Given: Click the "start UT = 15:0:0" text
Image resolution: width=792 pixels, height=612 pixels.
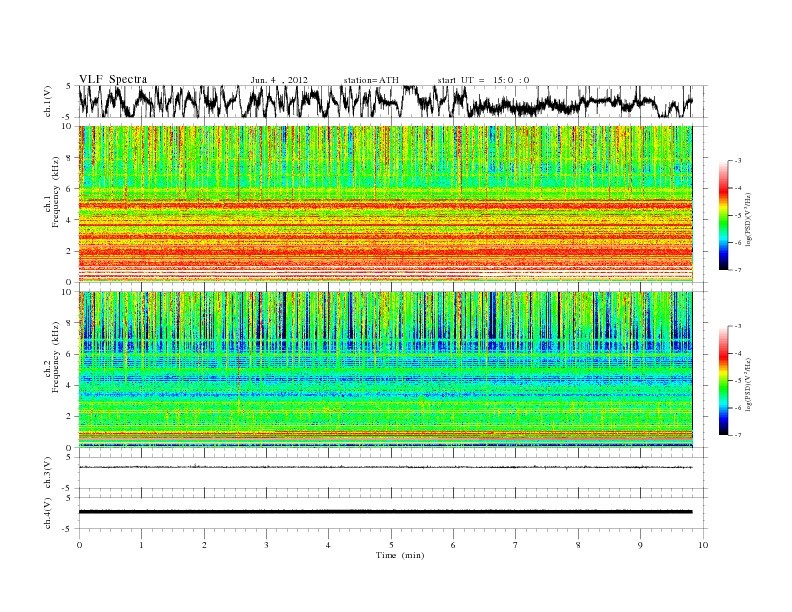Looking at the screenshot, I should 483,80.
